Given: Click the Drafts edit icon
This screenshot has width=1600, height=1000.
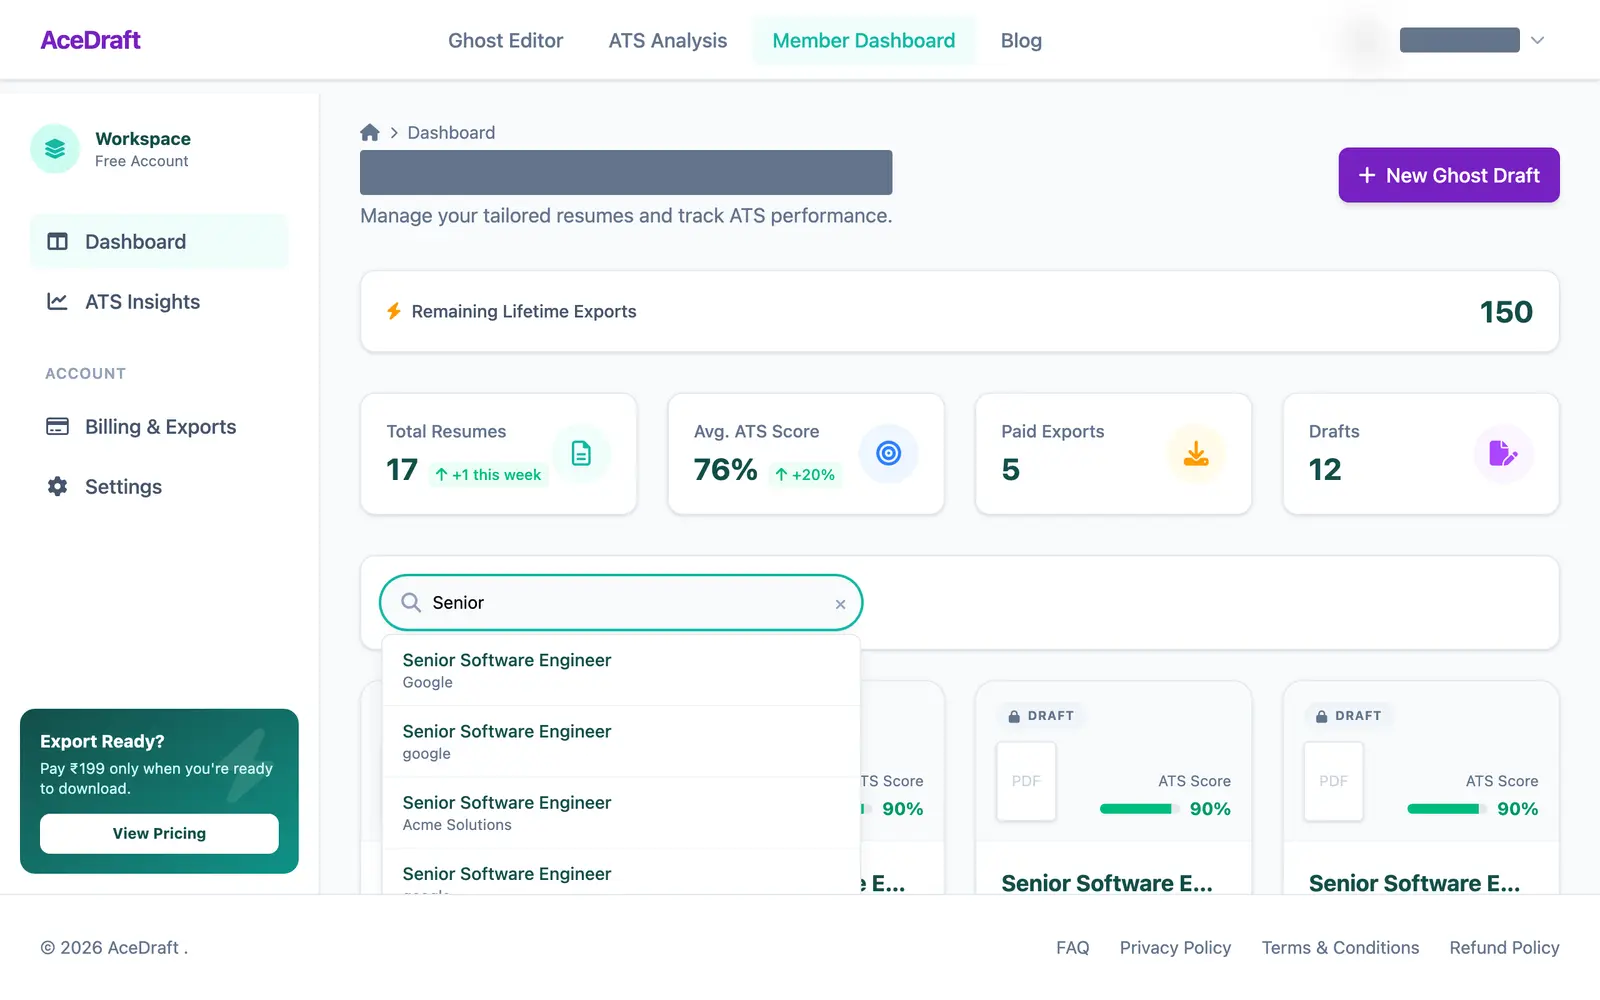Looking at the screenshot, I should pos(1503,454).
